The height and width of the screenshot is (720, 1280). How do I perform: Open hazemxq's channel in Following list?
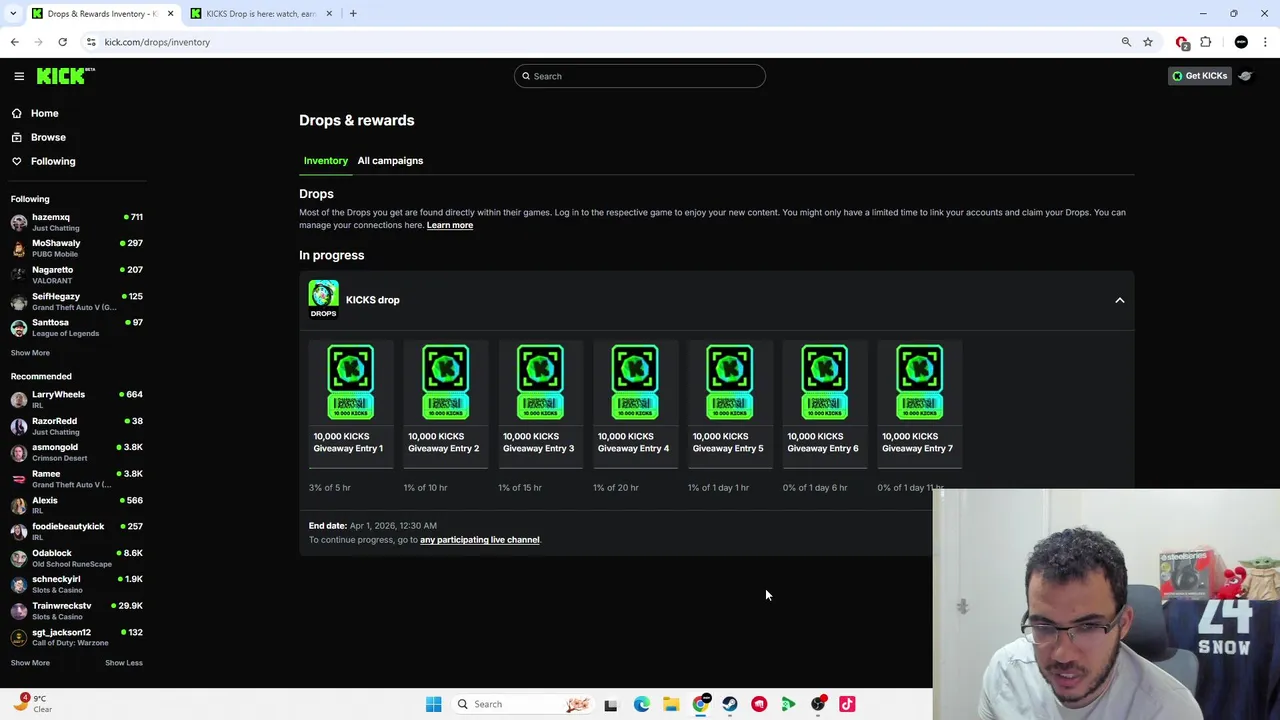[76, 222]
